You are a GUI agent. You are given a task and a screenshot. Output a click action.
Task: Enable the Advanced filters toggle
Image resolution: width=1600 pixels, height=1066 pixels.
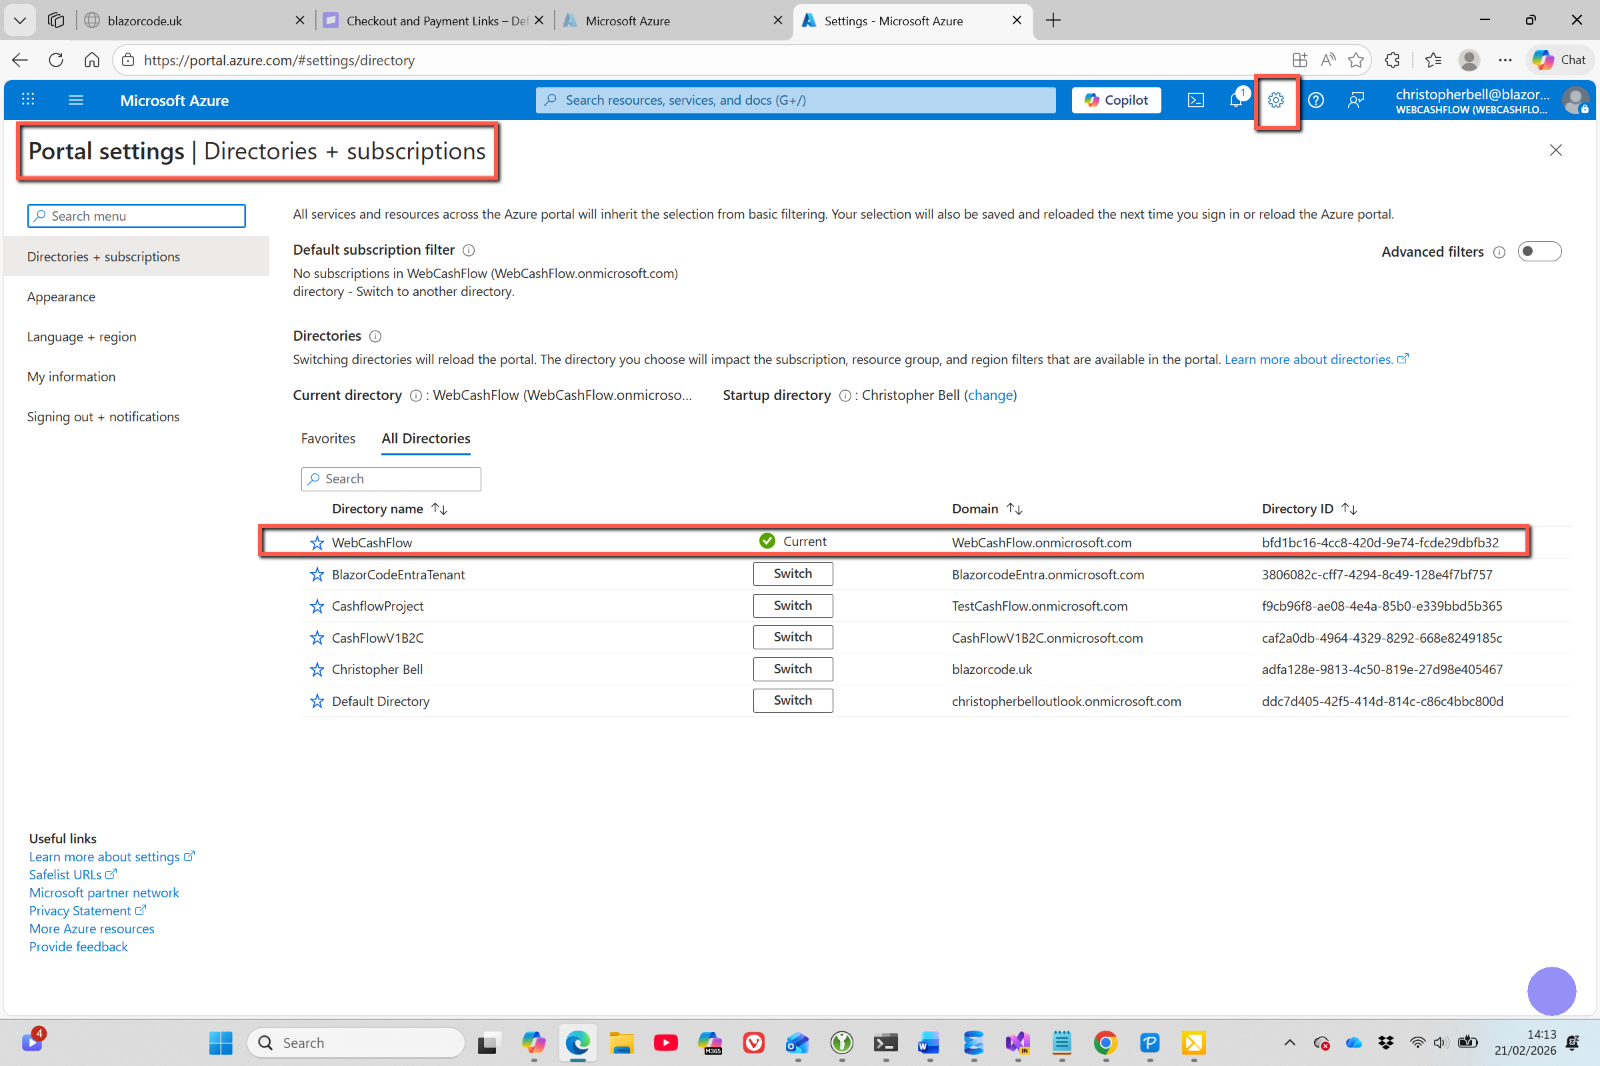point(1539,252)
